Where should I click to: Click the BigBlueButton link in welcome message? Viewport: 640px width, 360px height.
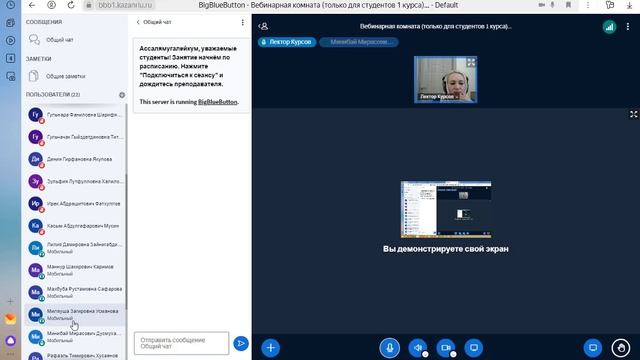coord(218,102)
